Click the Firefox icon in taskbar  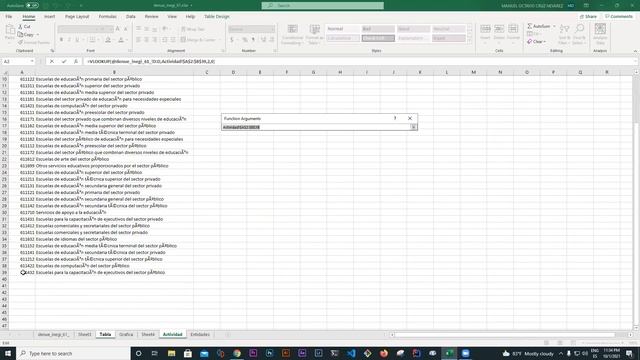[x=384, y=353]
